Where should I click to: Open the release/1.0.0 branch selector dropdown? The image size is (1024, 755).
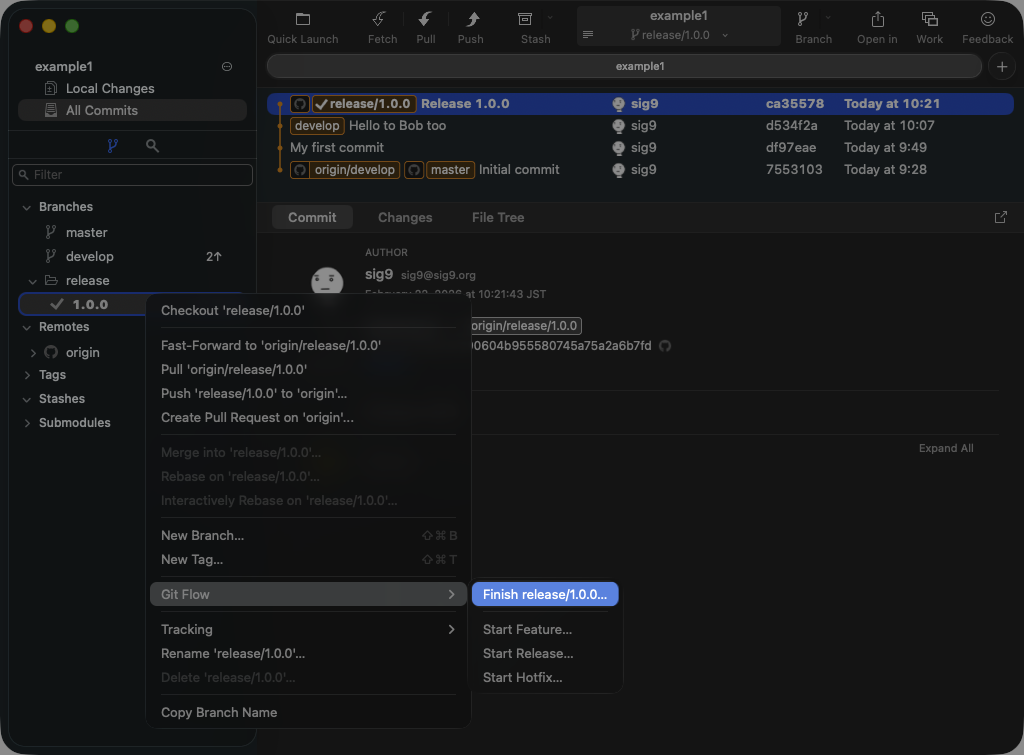tap(679, 35)
